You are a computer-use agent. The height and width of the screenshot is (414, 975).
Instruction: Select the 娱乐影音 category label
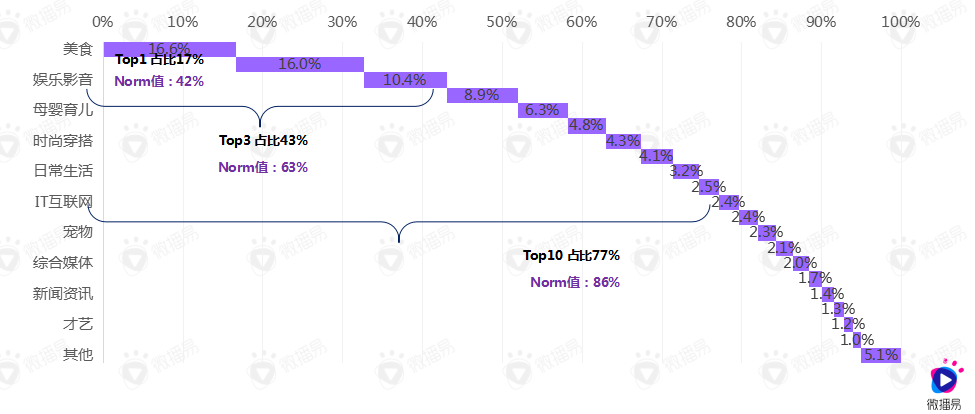63,79
